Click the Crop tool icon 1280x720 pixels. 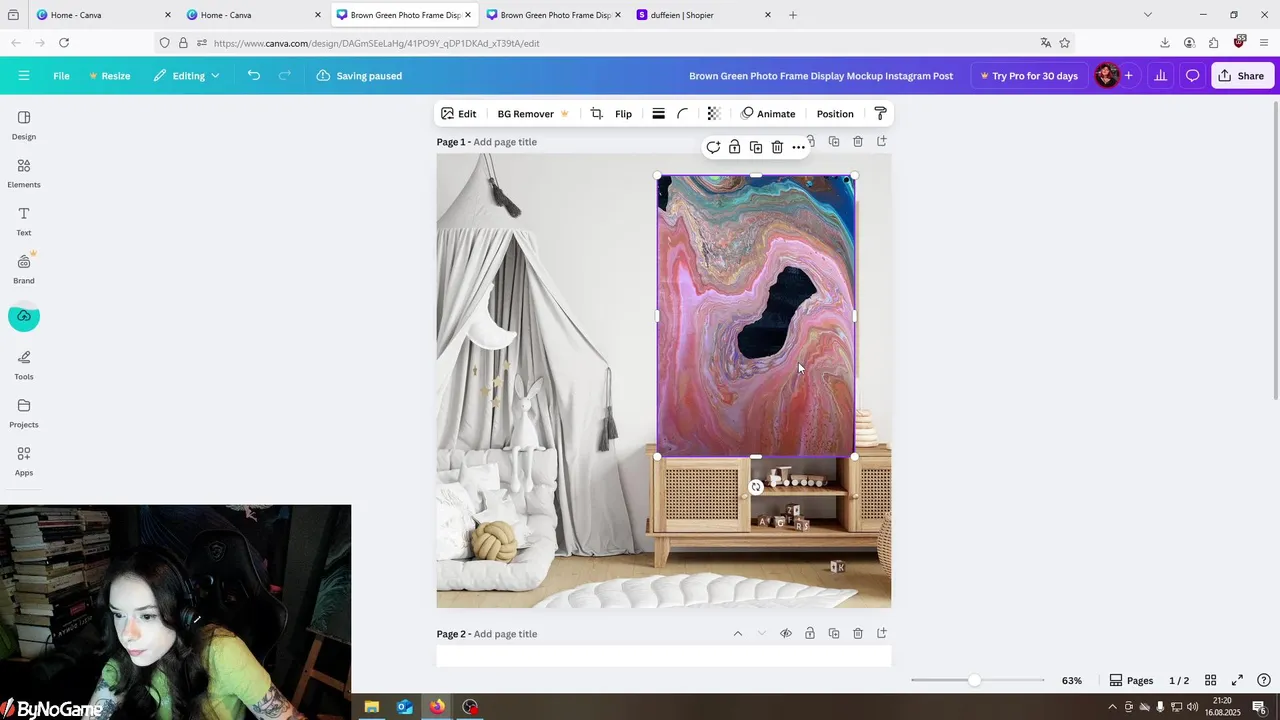click(x=596, y=114)
